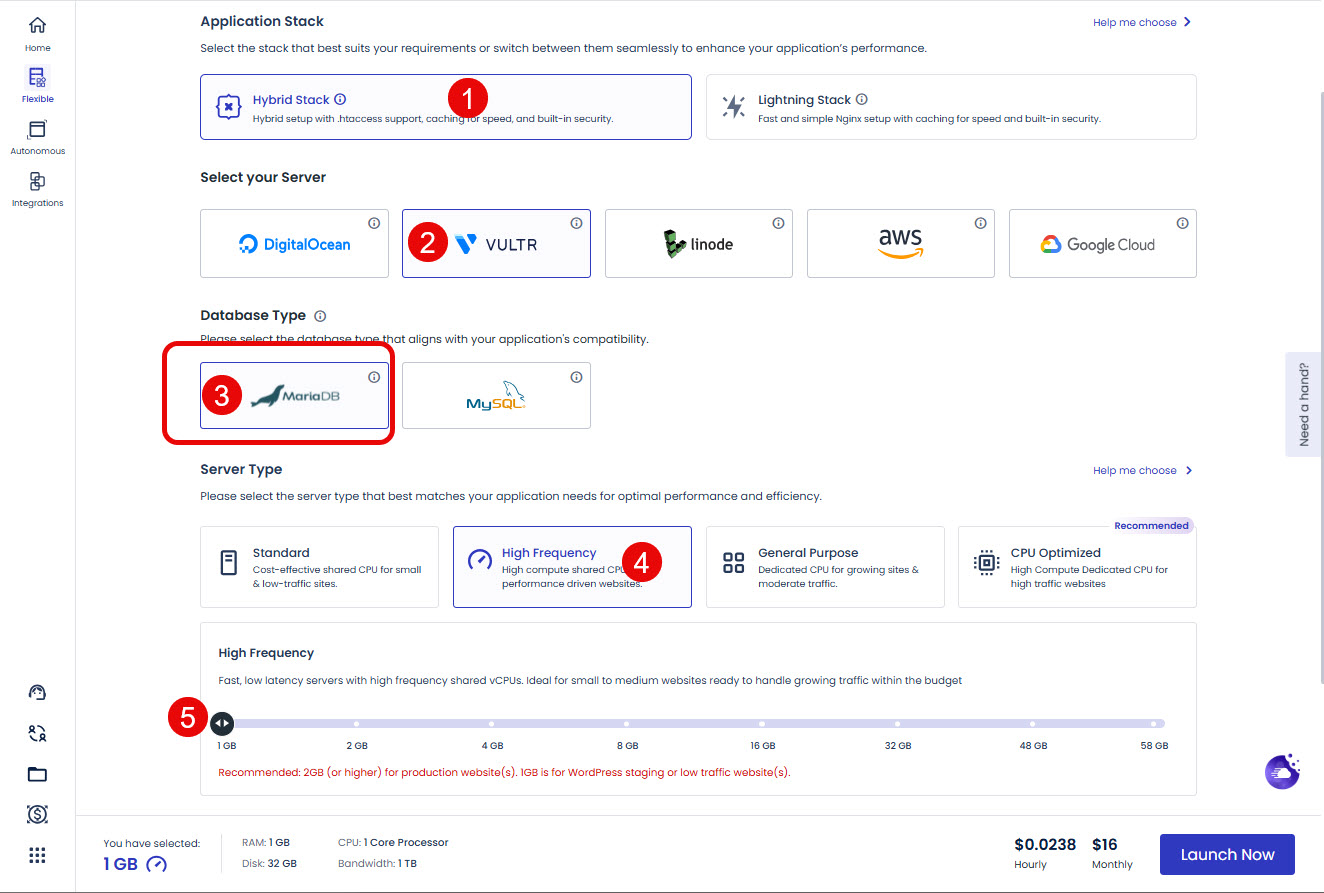Image resolution: width=1324 pixels, height=893 pixels.
Task: Select General Purpose server type
Action: point(825,567)
